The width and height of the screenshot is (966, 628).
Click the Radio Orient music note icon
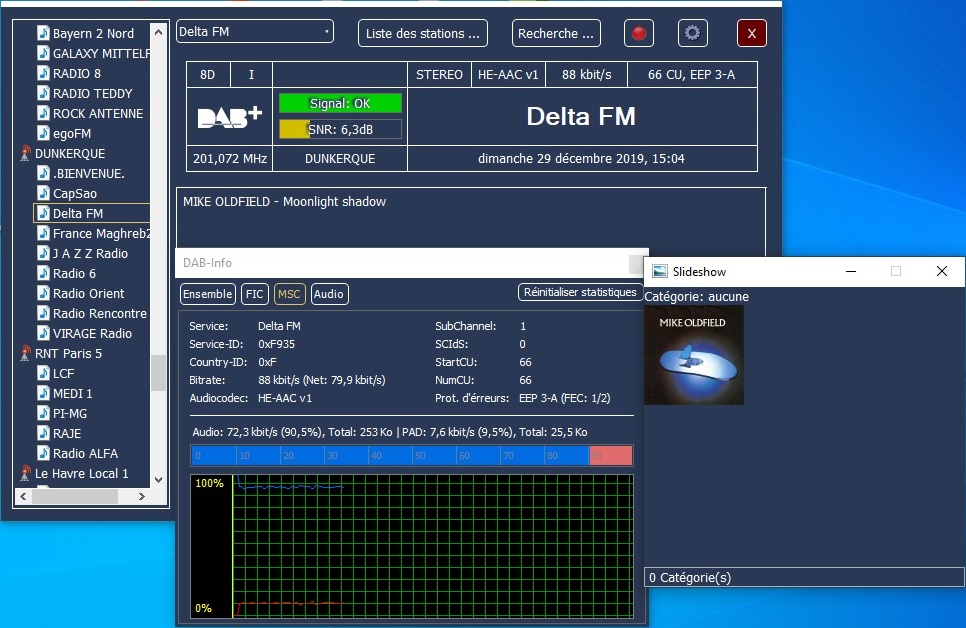[x=43, y=293]
